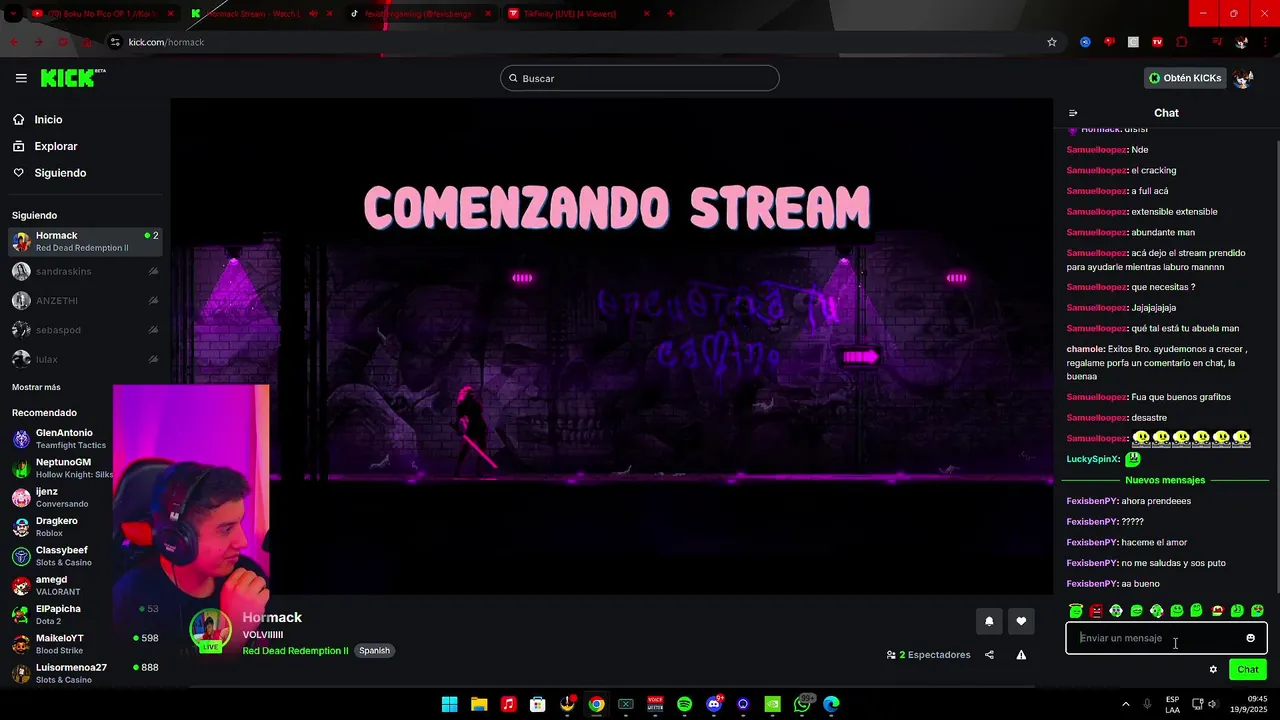Open recommended channel ElPapicha
This screenshot has width=1280, height=720.
coord(85,614)
